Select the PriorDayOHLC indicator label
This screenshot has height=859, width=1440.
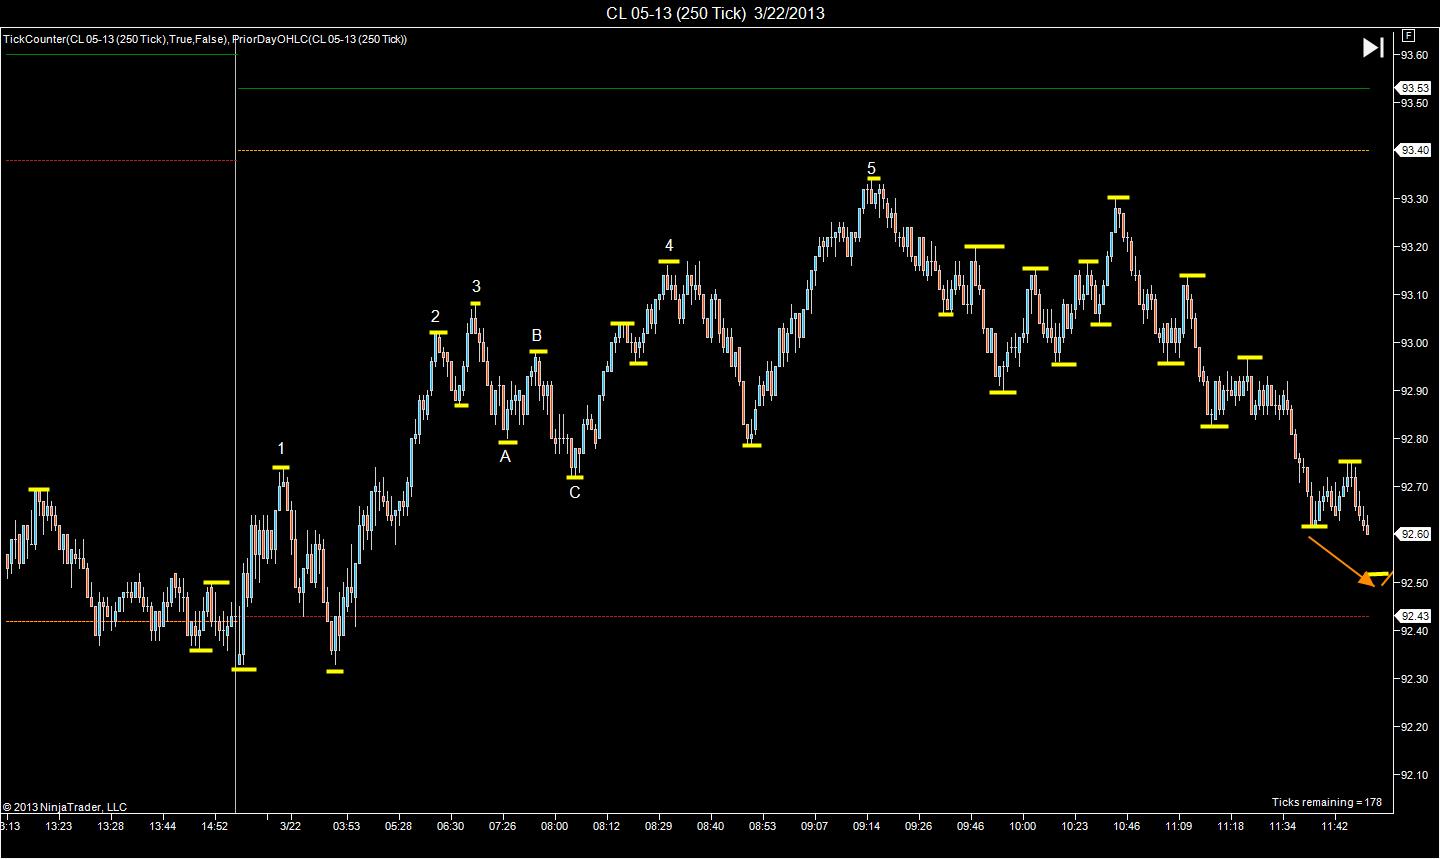[x=320, y=39]
